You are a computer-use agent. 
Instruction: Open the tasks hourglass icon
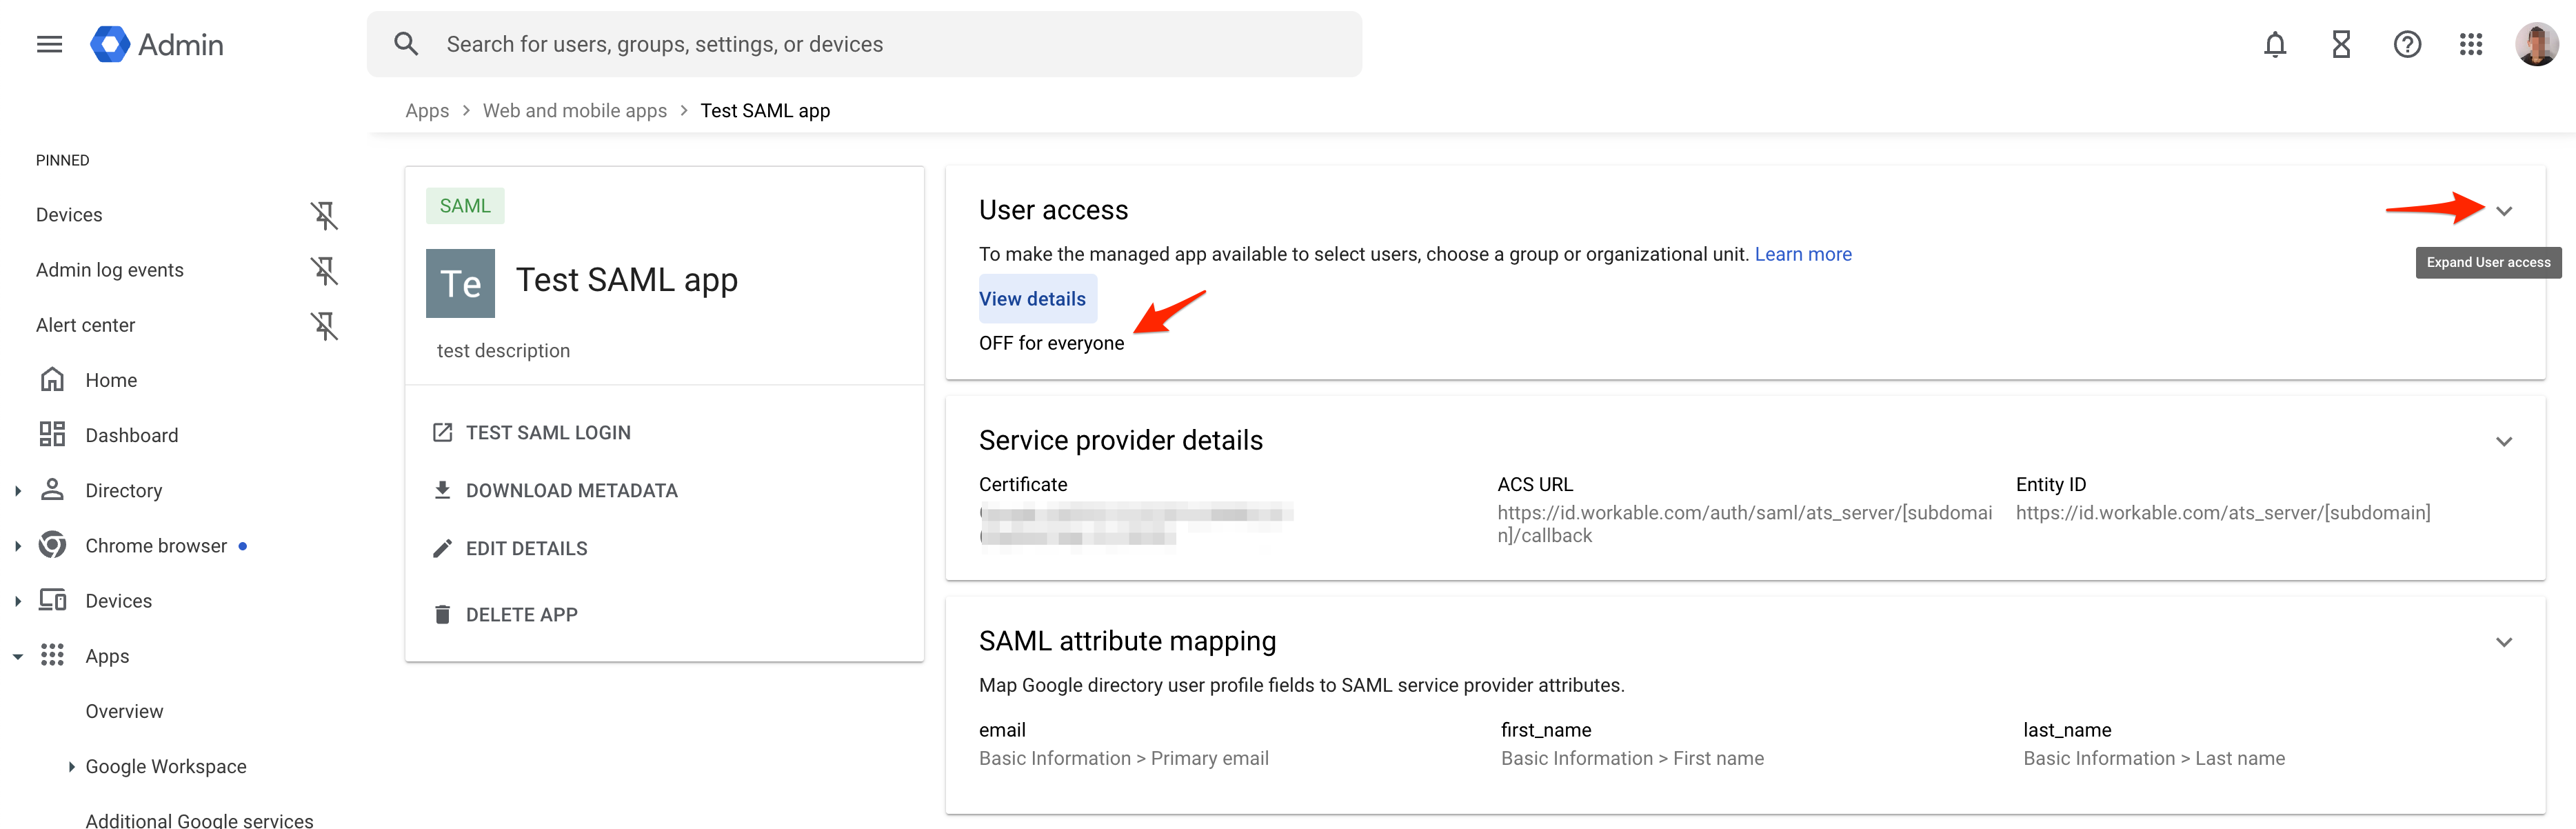(2340, 44)
